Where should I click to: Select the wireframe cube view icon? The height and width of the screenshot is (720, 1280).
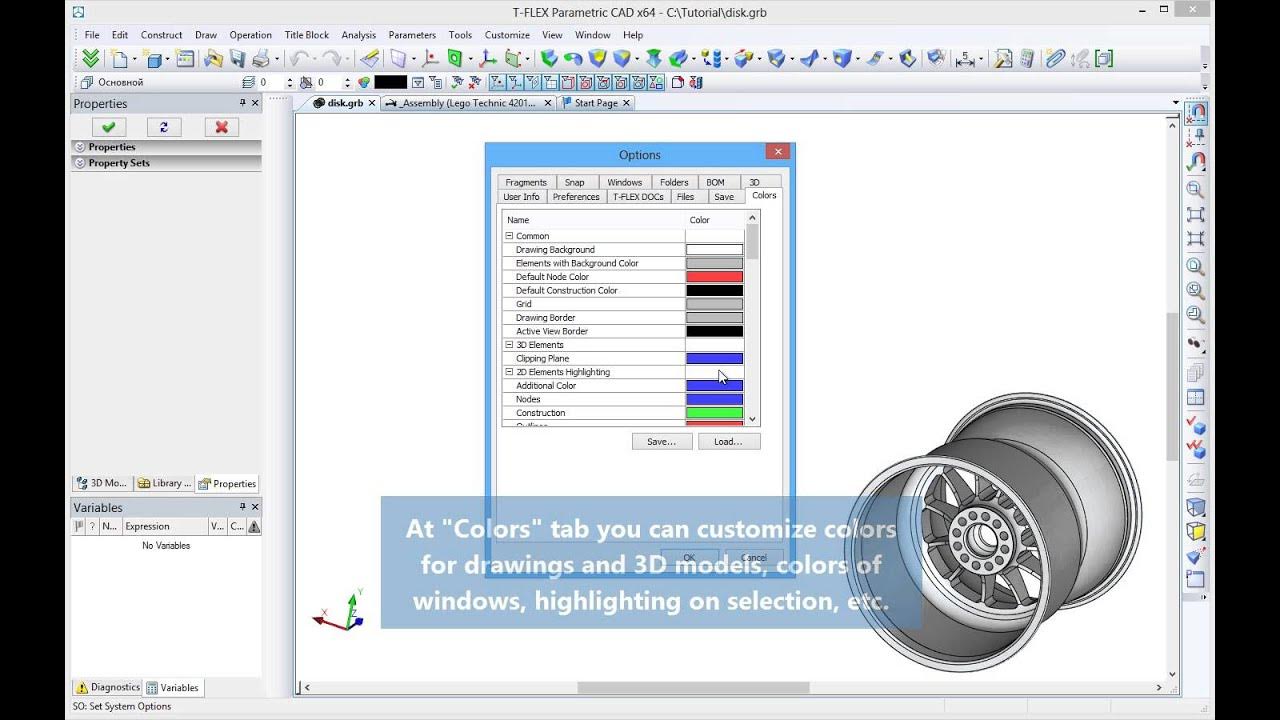click(x=1196, y=508)
